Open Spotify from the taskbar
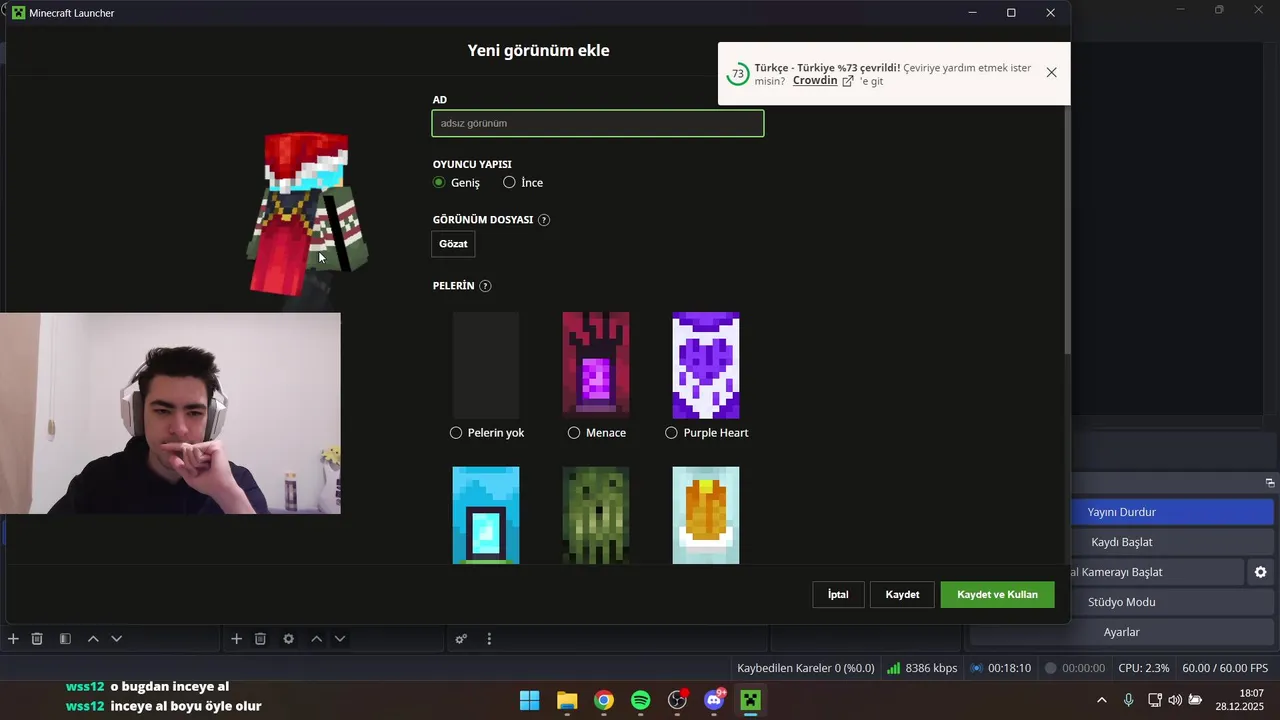1280x720 pixels. [640, 700]
